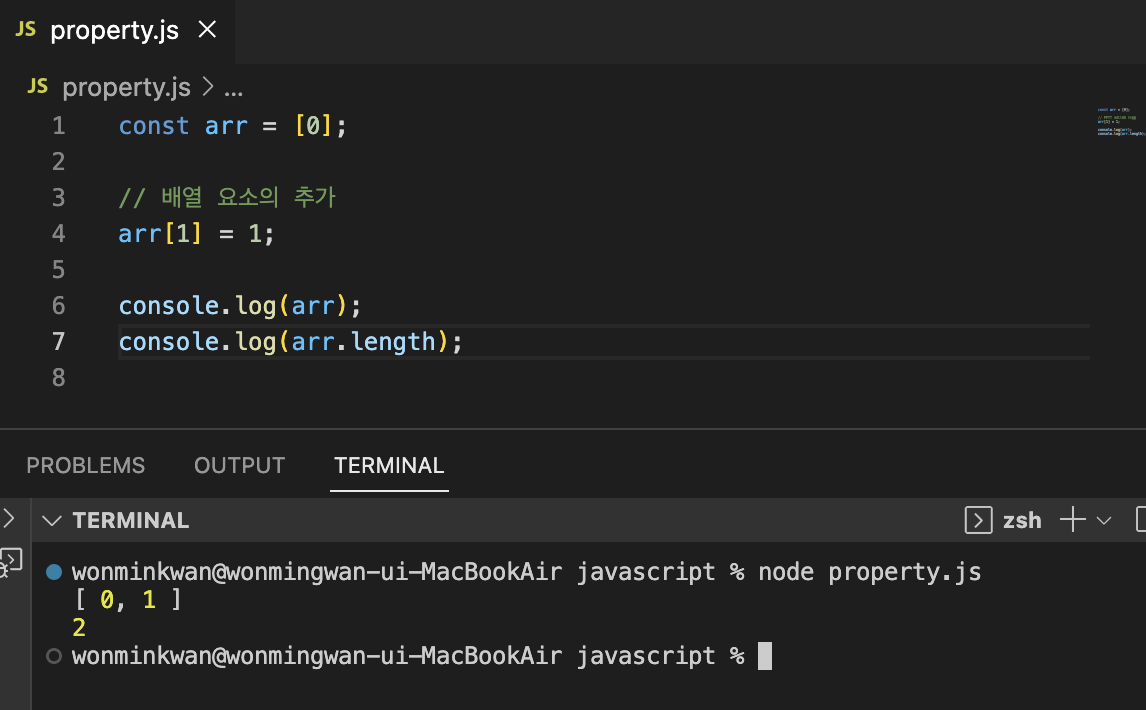This screenshot has width=1146, height=710.
Task: Click 'node property.js' command in terminal
Action: click(x=870, y=572)
